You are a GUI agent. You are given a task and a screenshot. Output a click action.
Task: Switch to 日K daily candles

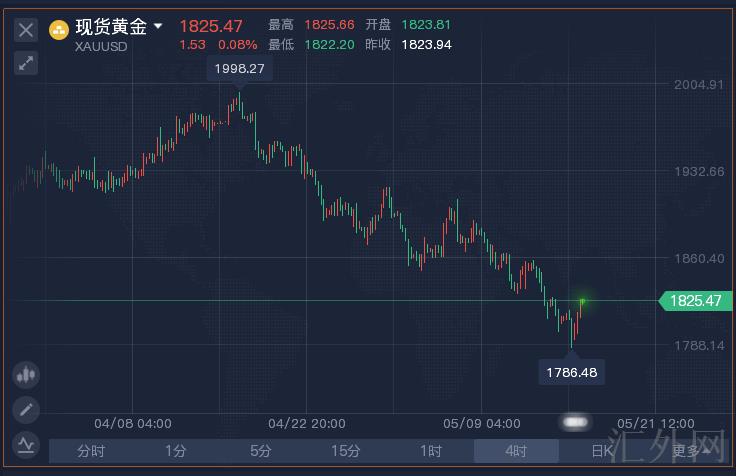[601, 451]
